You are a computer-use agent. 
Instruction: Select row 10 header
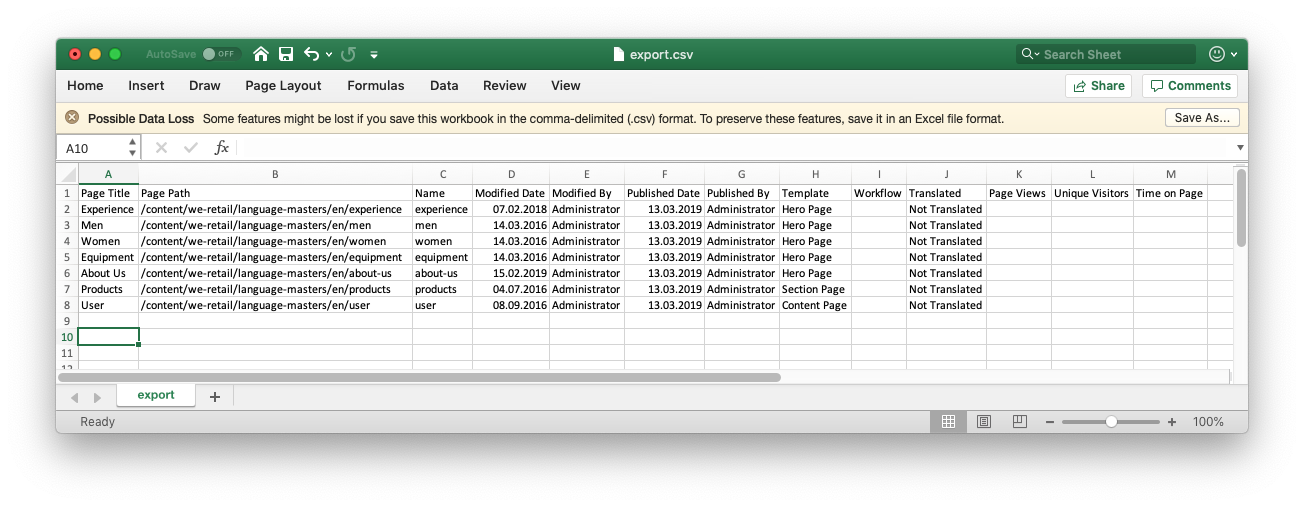point(68,337)
